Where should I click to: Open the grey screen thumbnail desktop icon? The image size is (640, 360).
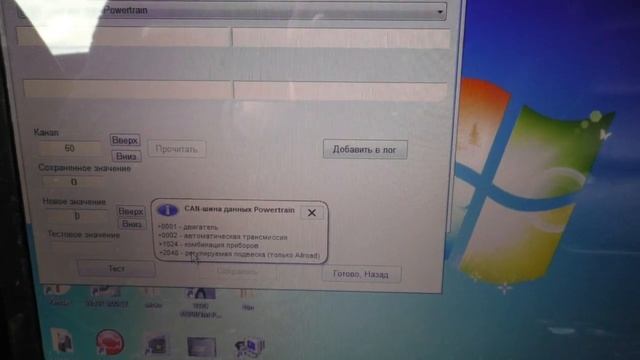[202, 347]
